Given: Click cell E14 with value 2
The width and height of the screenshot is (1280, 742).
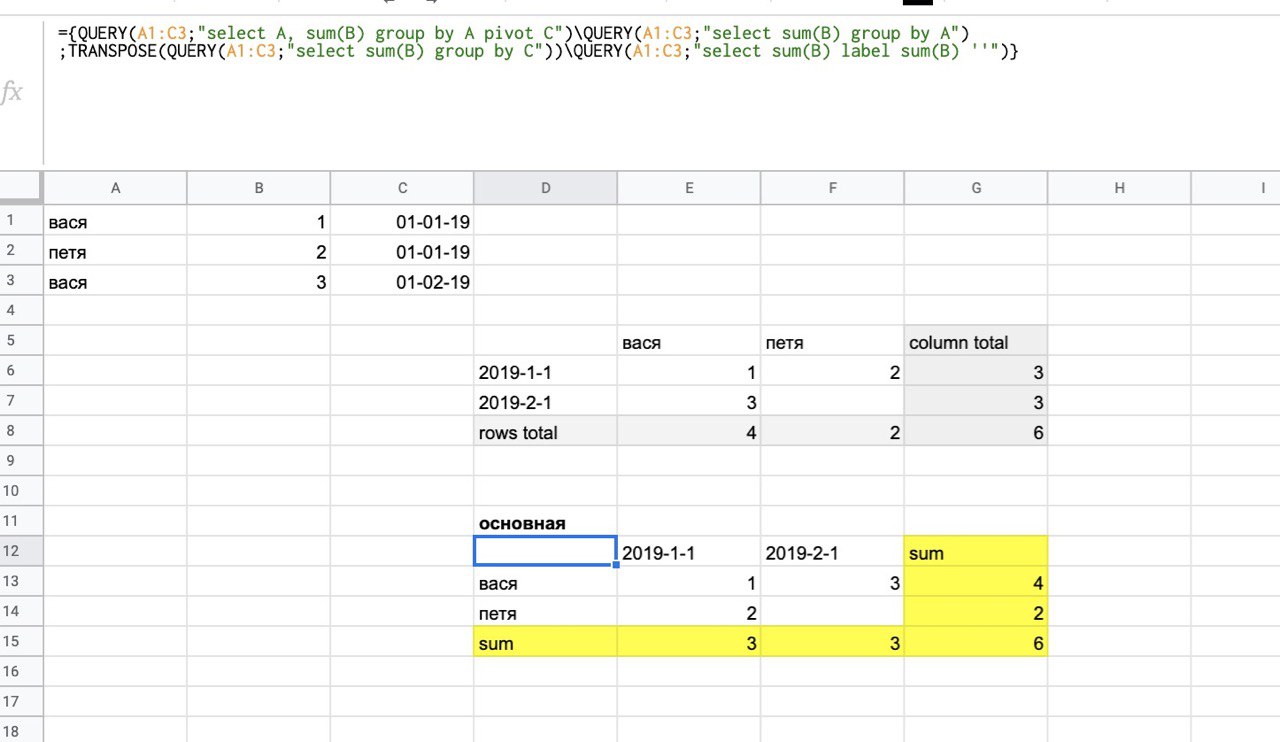Looking at the screenshot, I should pos(689,611).
